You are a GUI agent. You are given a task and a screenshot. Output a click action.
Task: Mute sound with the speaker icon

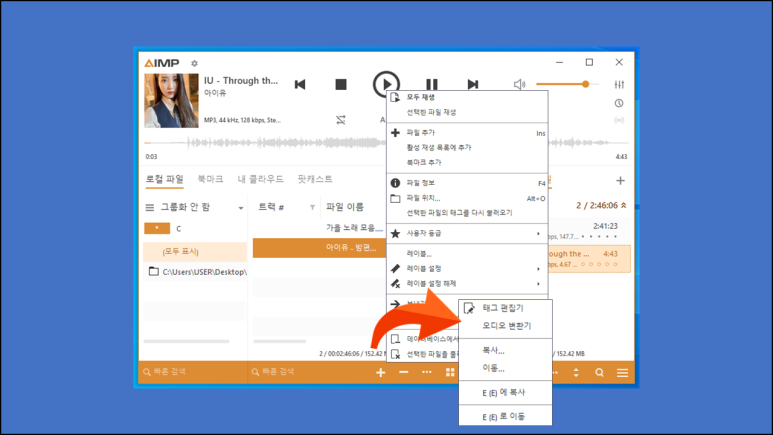click(x=520, y=84)
